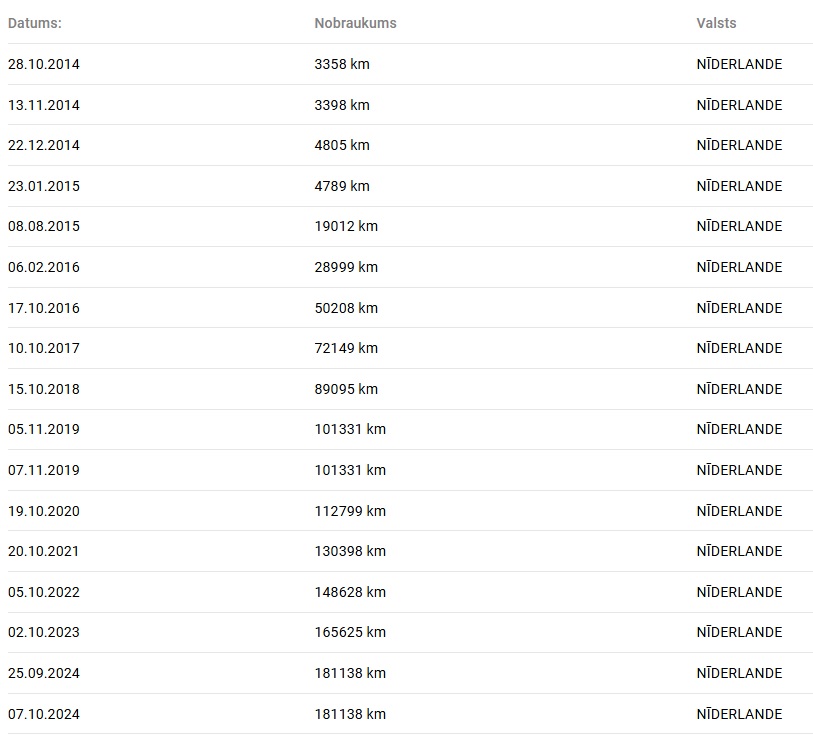Select the 3398 km mileage value
The image size is (813, 737).
point(342,105)
